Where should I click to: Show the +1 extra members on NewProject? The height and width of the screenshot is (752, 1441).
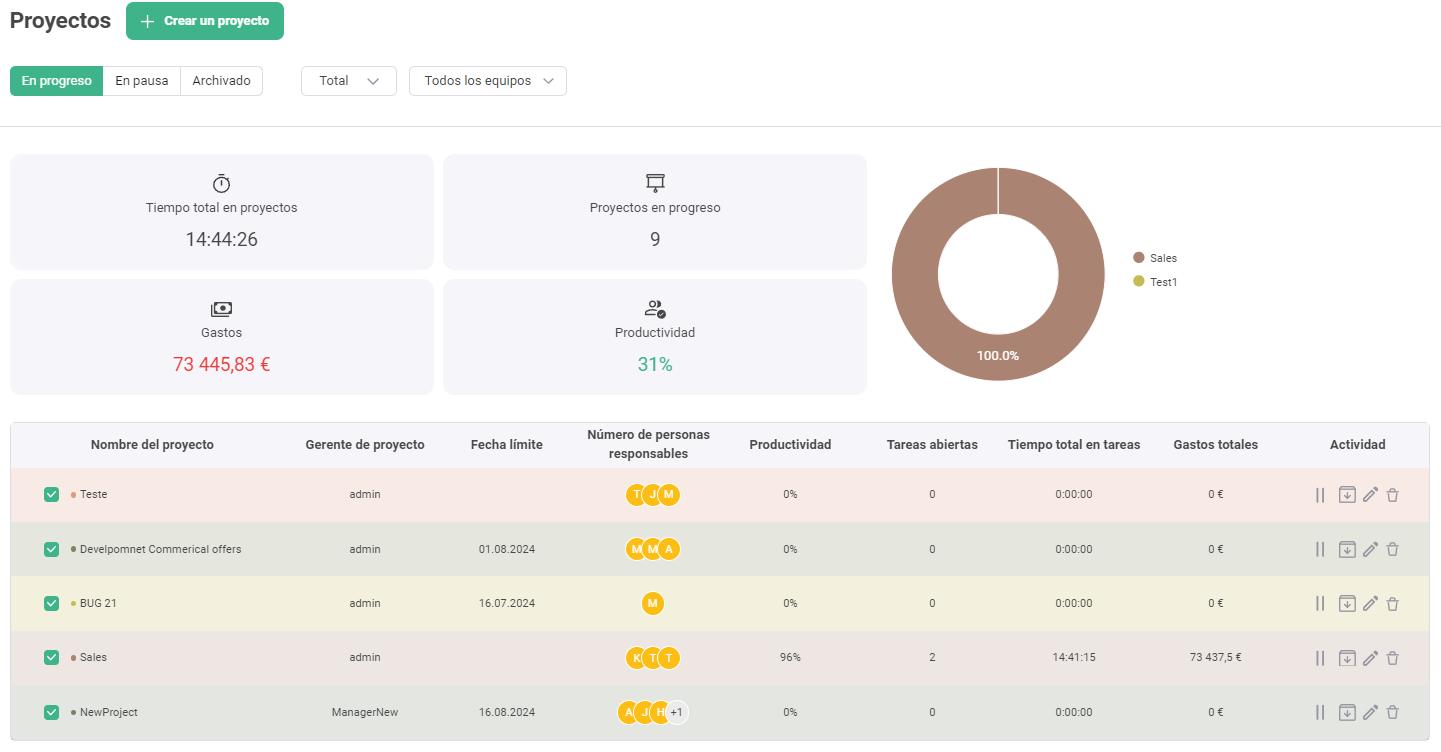[677, 712]
